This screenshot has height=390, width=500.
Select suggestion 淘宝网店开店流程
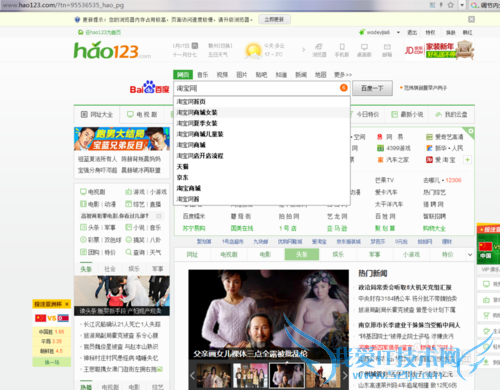point(262,156)
